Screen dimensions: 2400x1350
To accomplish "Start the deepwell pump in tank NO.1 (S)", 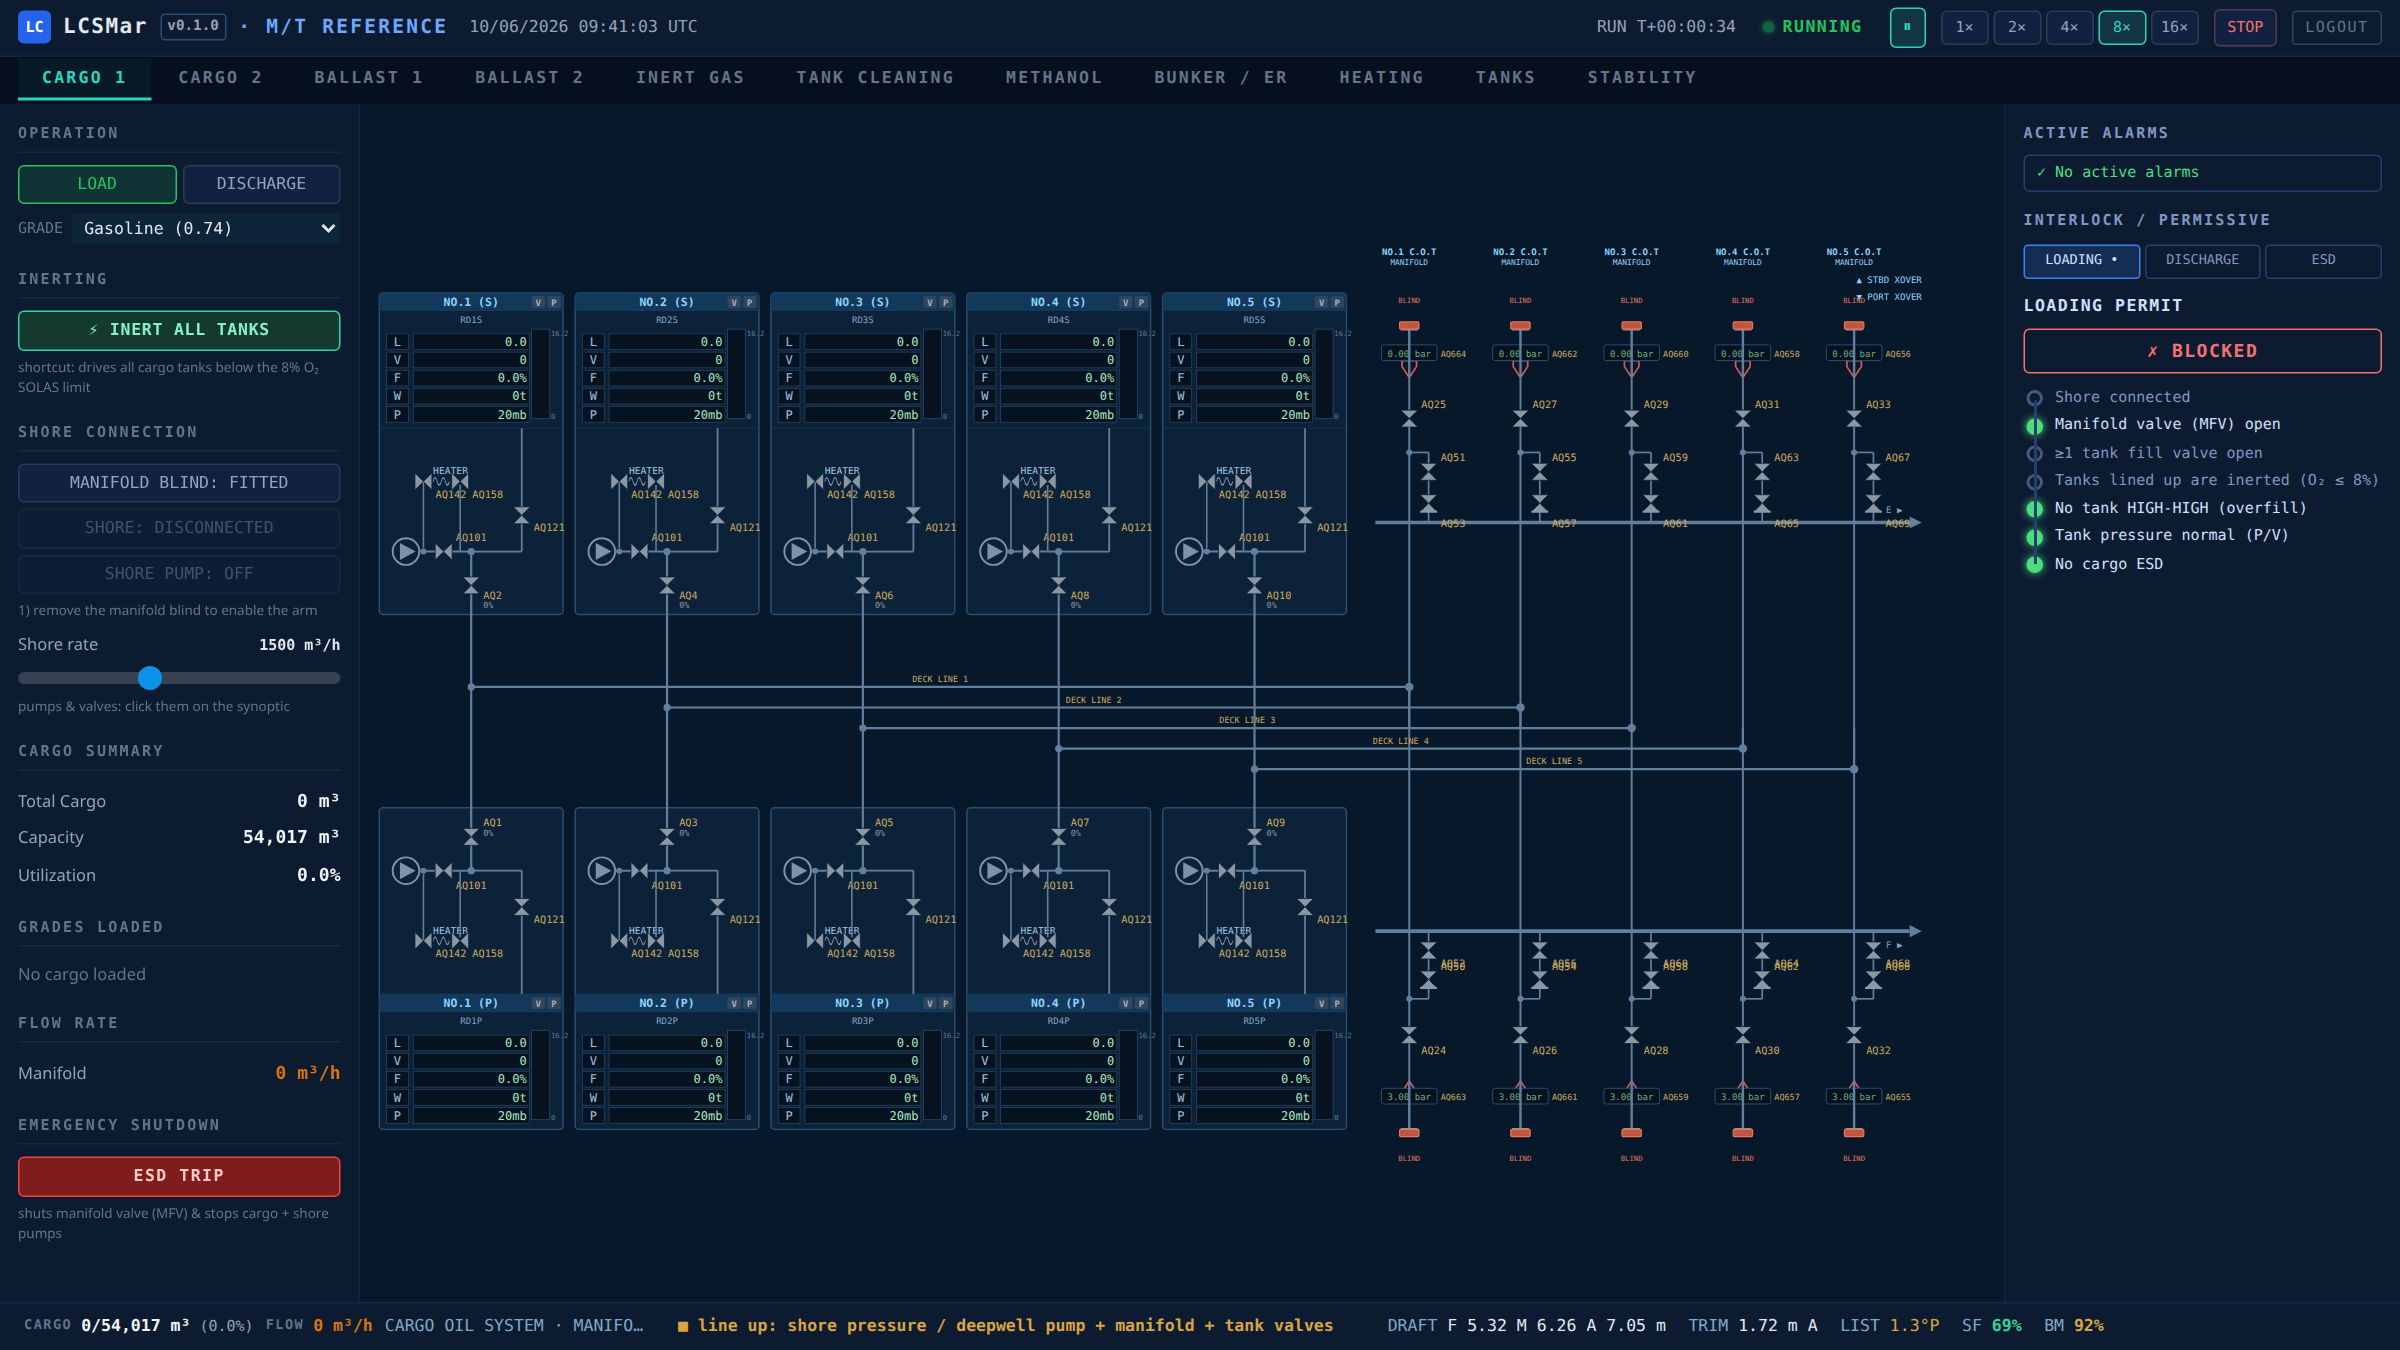I will pos(406,551).
